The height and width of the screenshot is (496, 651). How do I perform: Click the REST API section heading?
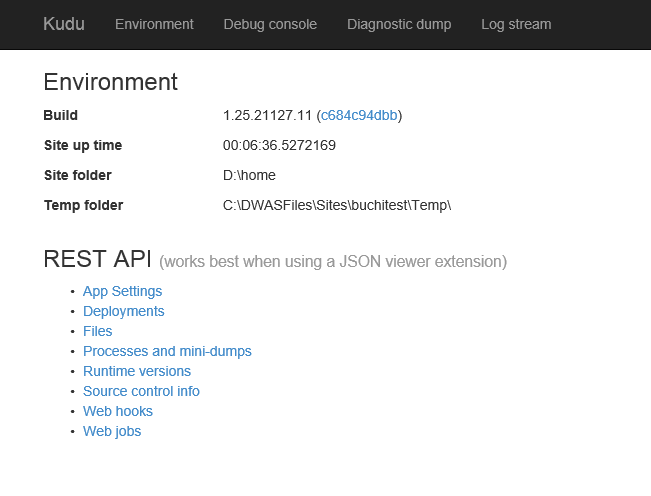tap(97, 260)
